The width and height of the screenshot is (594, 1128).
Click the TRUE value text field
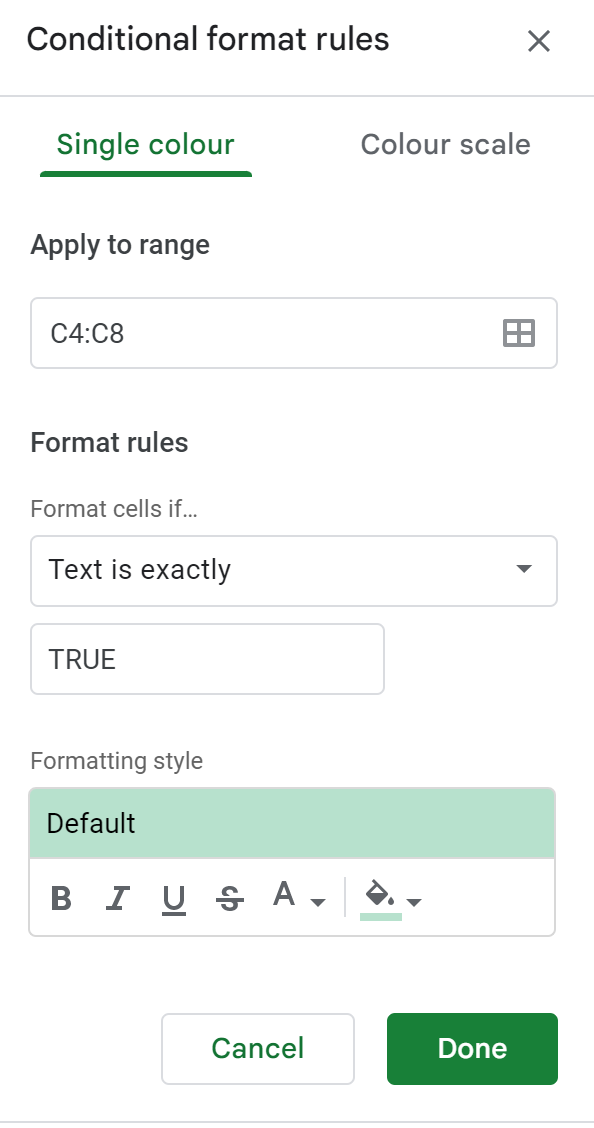(207, 658)
